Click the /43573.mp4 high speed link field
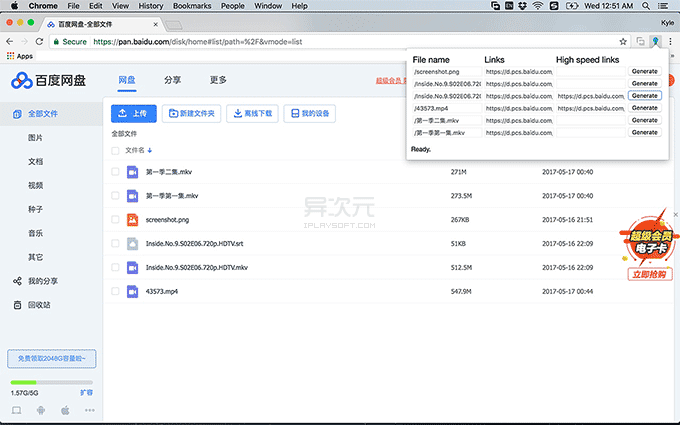Viewport: 680px width, 425px height. tap(591, 108)
